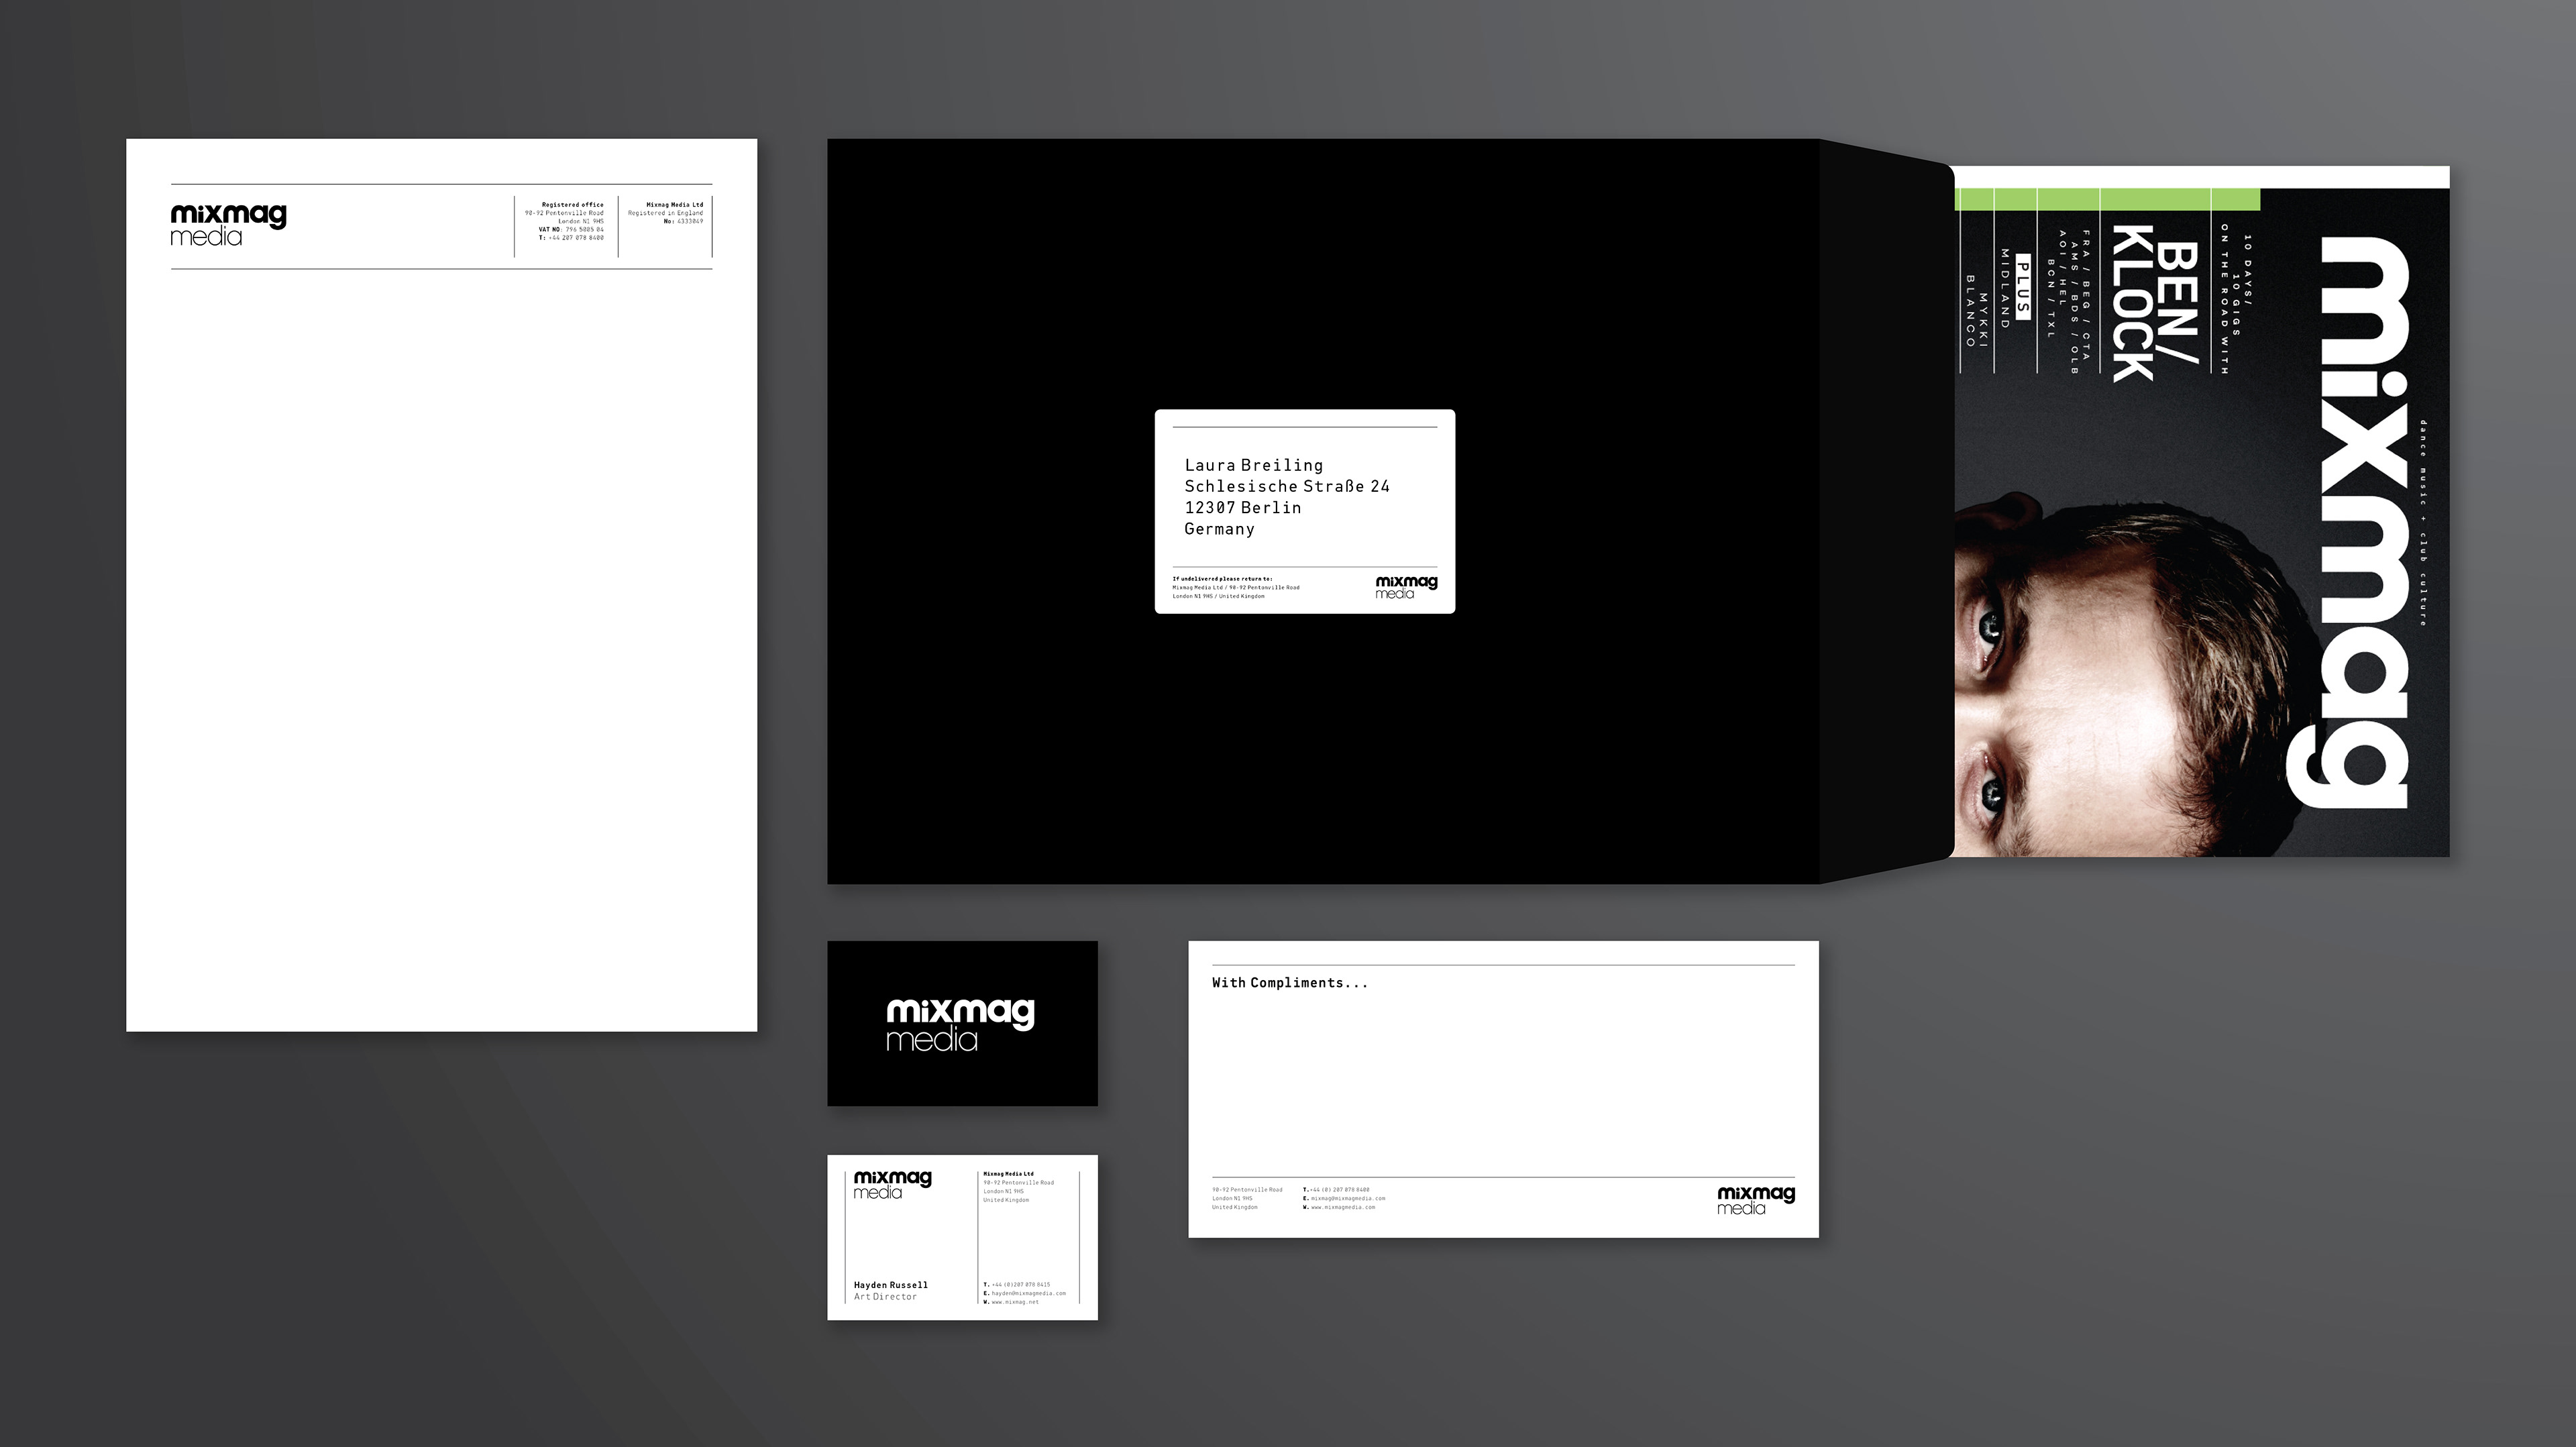Click the 'PLUS' label on the magazine cover
Screen dimensions: 2576x1447
tap(2024, 288)
